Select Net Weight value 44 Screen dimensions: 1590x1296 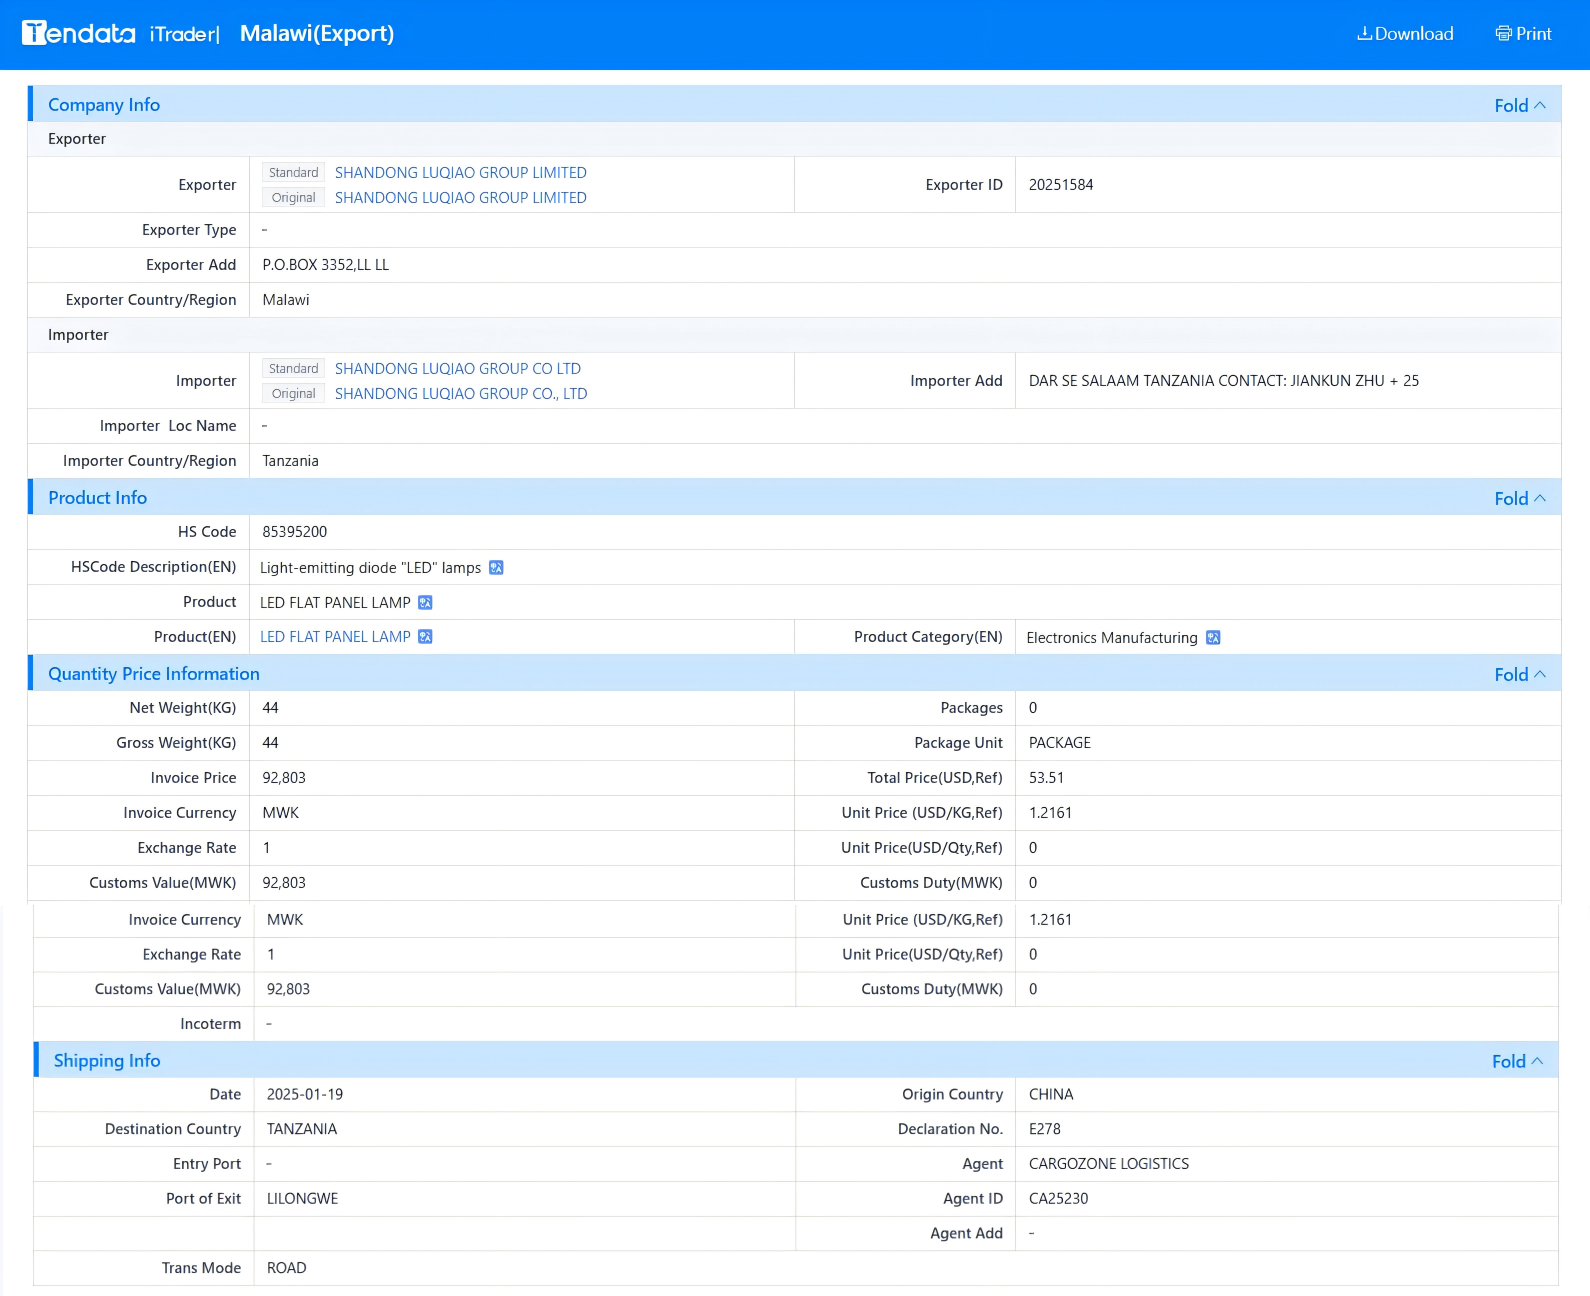coord(270,708)
